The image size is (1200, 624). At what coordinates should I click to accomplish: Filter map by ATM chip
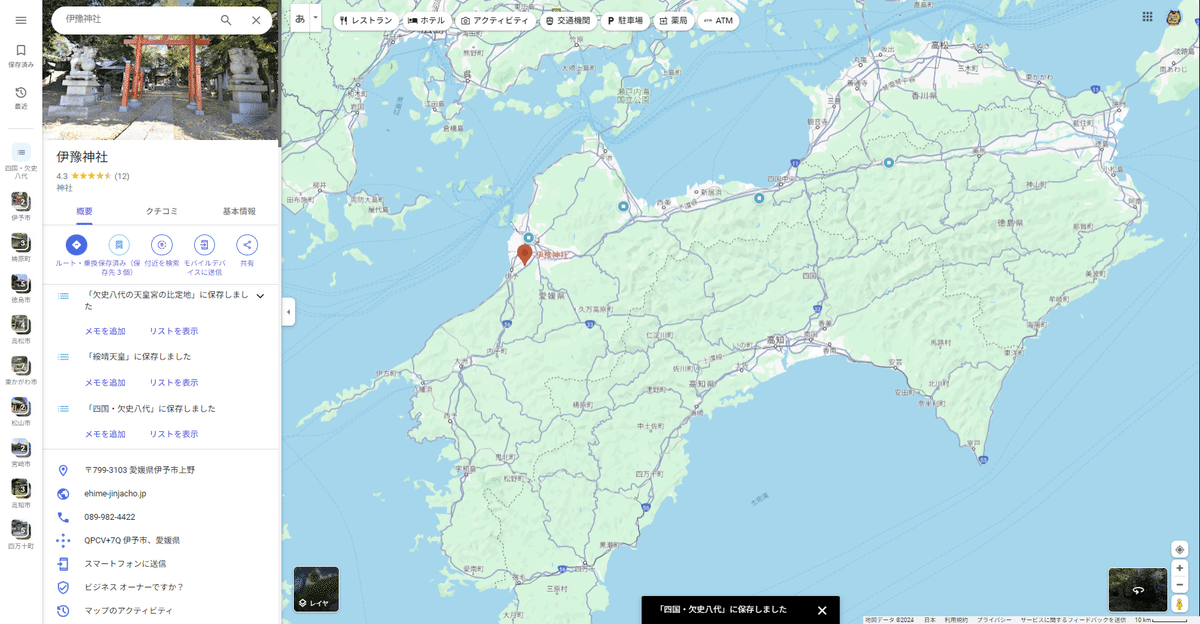point(718,20)
